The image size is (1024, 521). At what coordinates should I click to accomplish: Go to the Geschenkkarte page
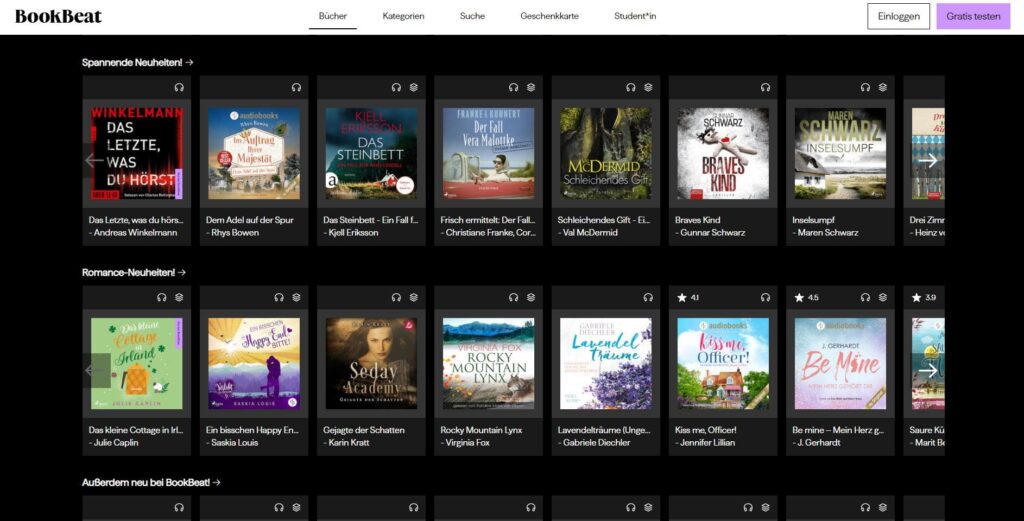[549, 16]
